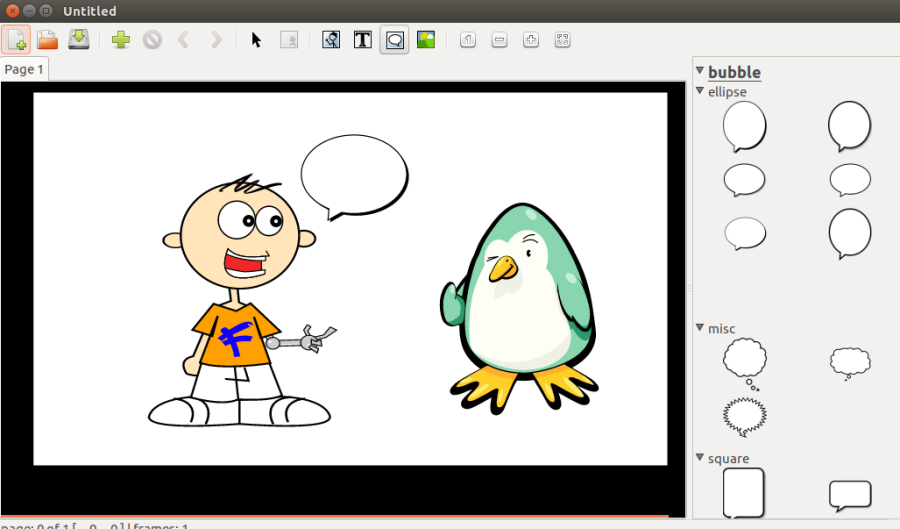Collapse the ellipse section
This screenshot has width=900, height=529.
[700, 91]
